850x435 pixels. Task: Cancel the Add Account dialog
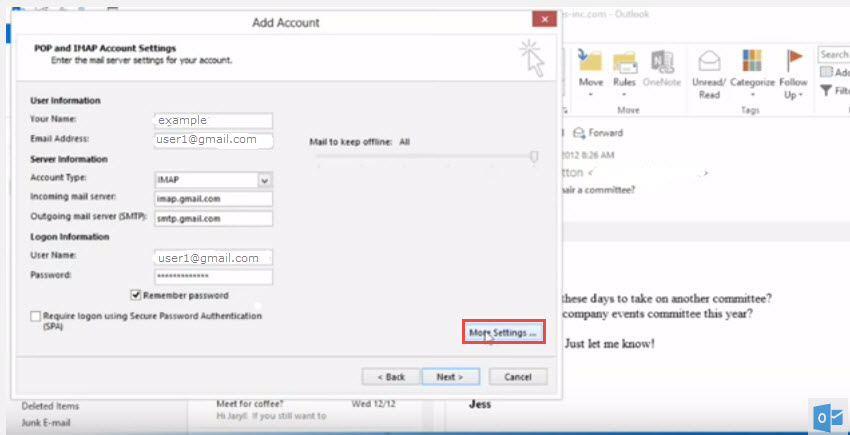pos(518,377)
